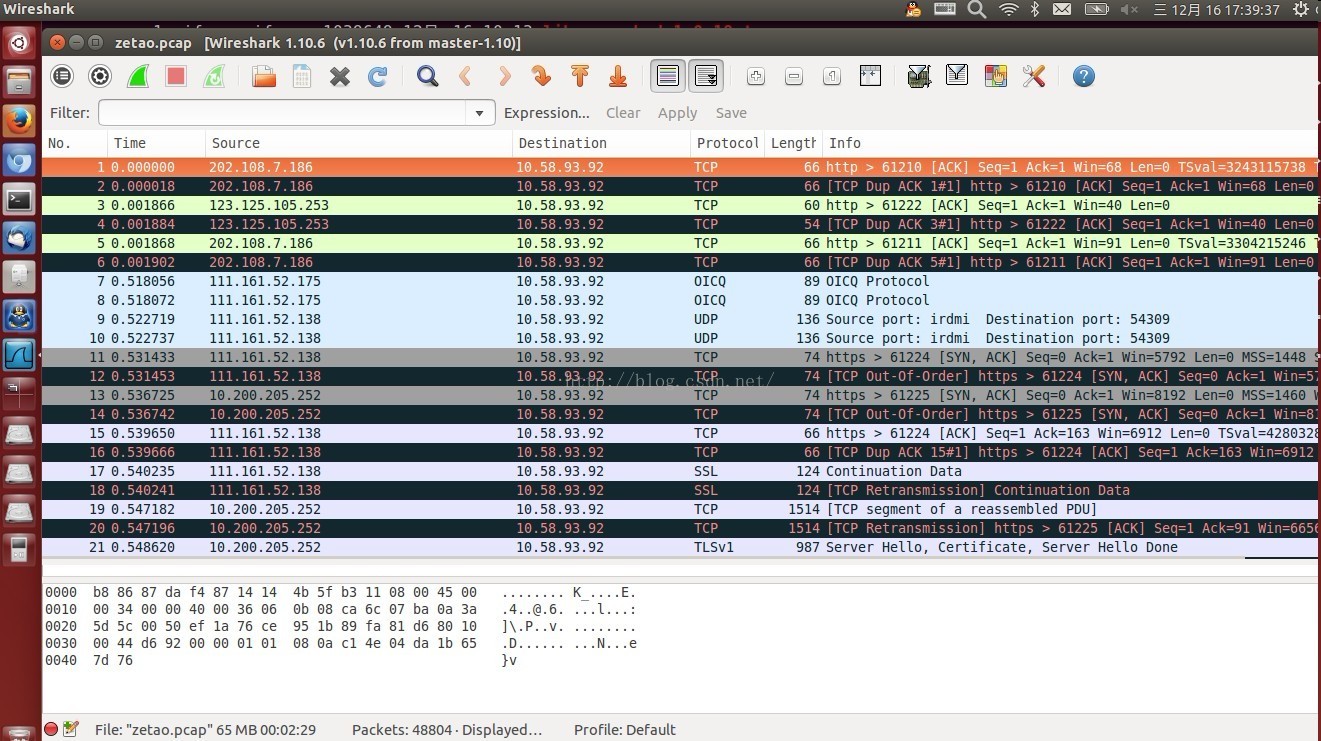Select packet 21 Server Hello row
This screenshot has height=741, width=1321.
pyautogui.click(x=680, y=547)
